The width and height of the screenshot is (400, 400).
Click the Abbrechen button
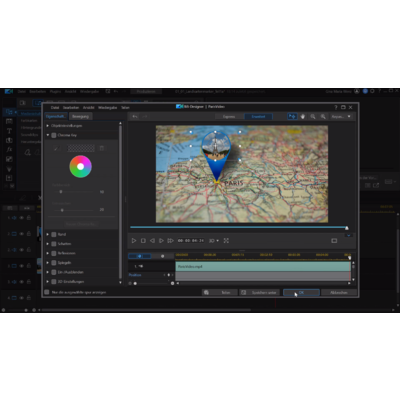click(x=339, y=292)
